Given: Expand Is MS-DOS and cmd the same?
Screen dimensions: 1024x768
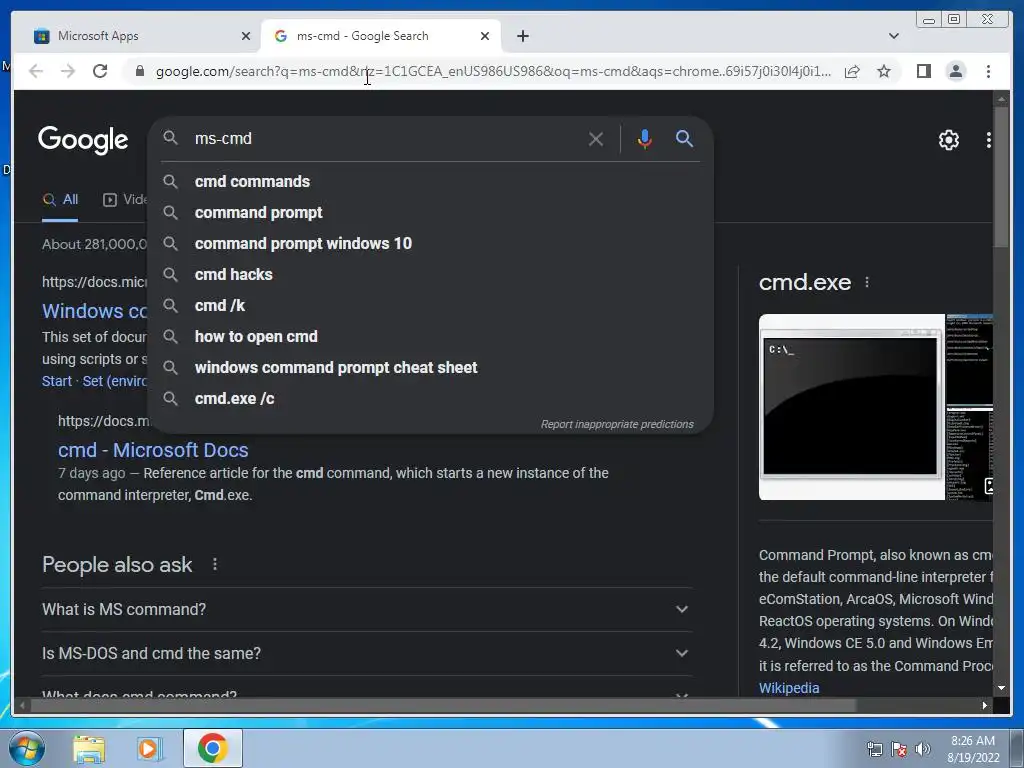Looking at the screenshot, I should pos(366,653).
